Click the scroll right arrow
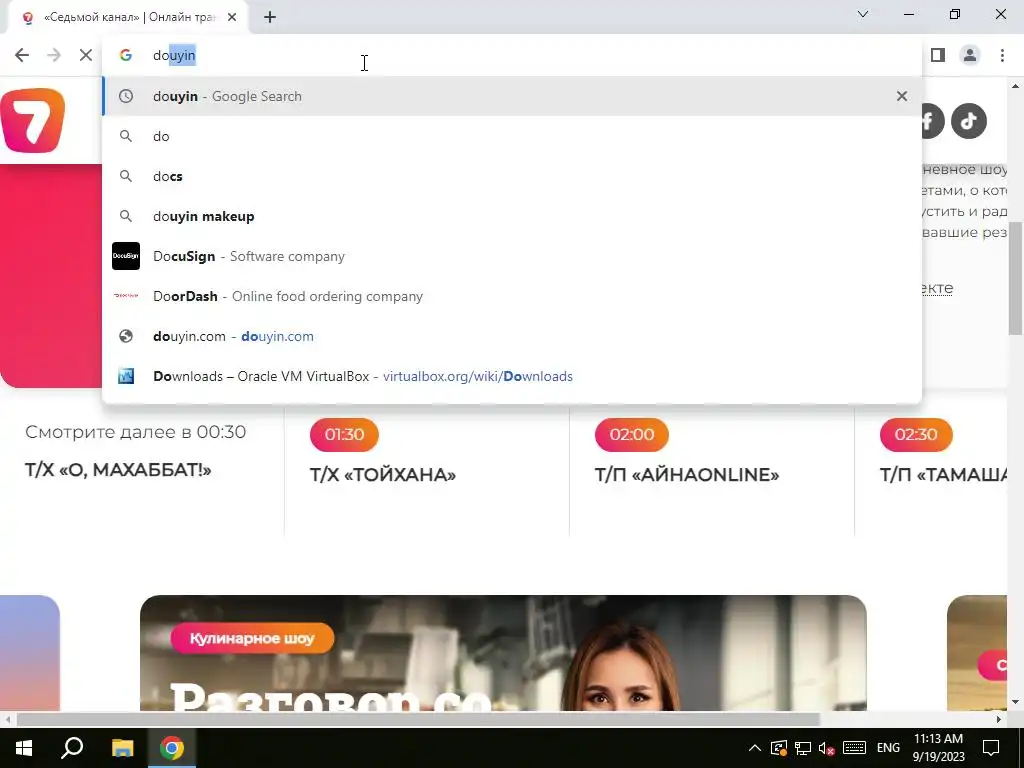1024x768 pixels. 999,719
